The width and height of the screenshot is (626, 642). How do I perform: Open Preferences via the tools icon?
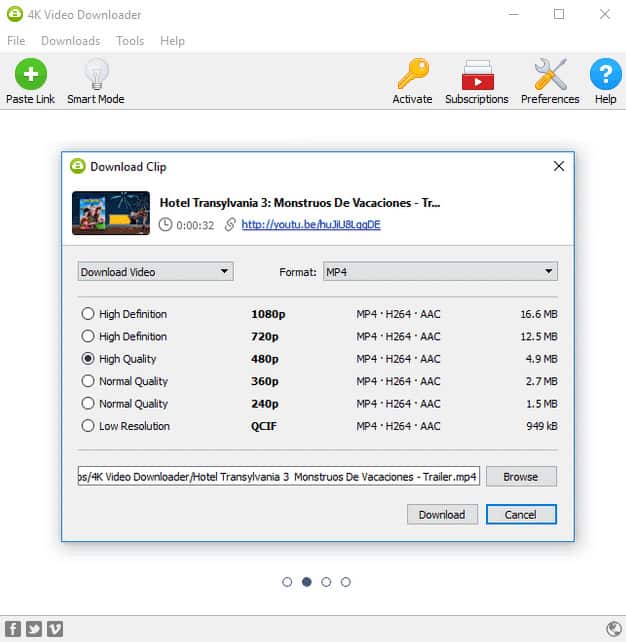[x=551, y=74]
